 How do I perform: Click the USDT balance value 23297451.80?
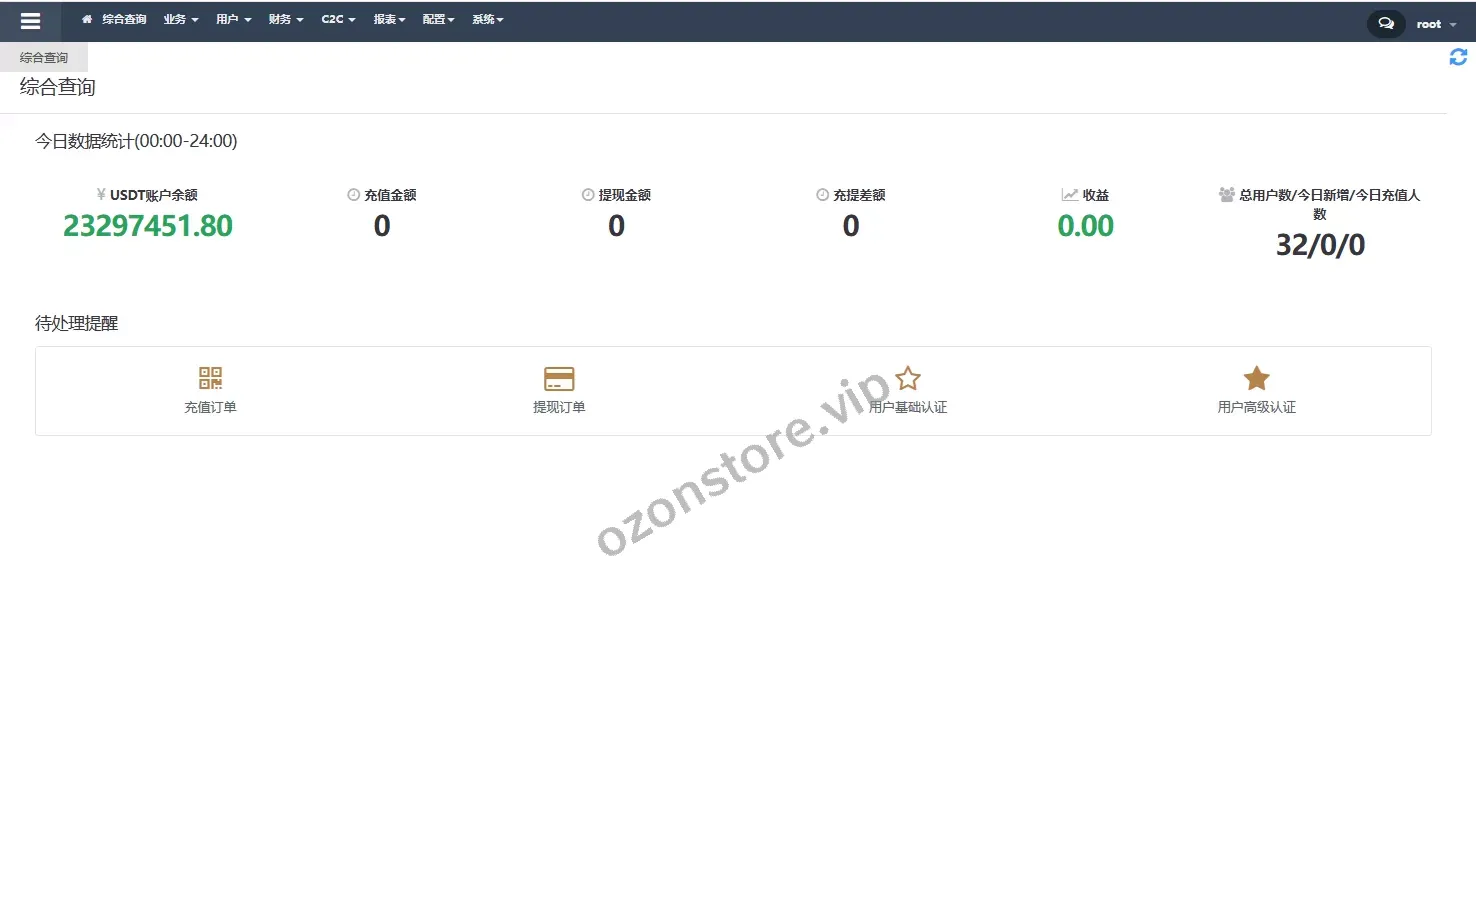[148, 226]
